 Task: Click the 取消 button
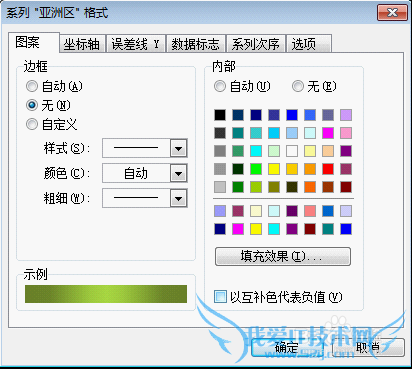tap(369, 348)
